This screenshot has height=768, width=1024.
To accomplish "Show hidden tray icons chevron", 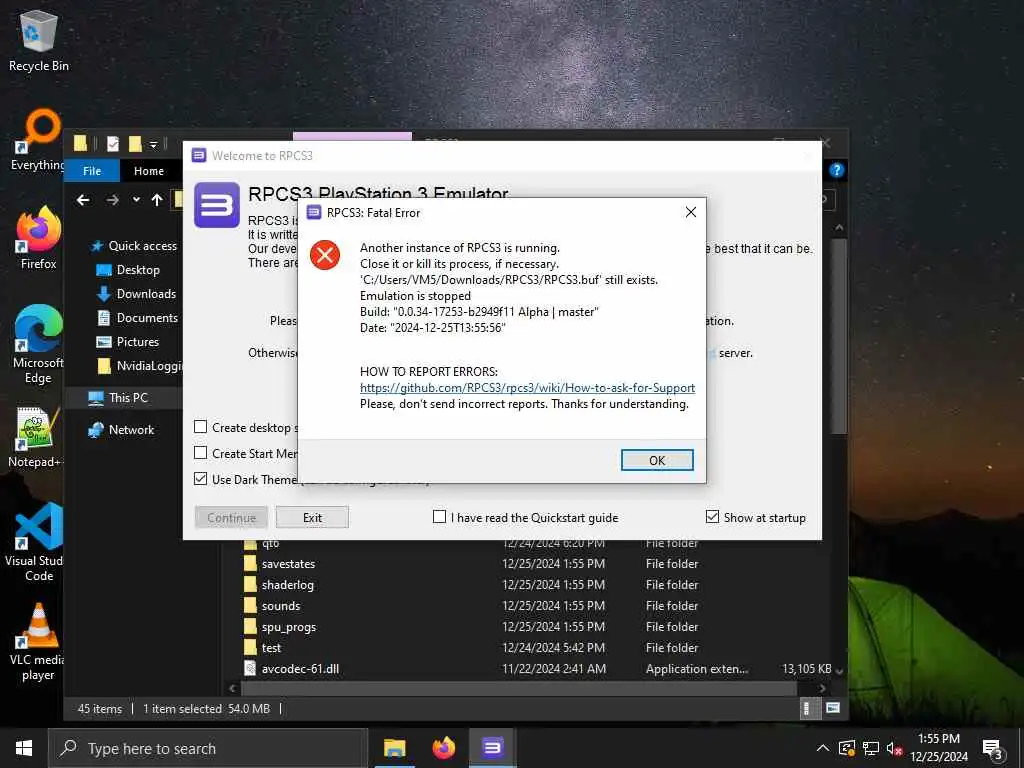I will pos(823,748).
